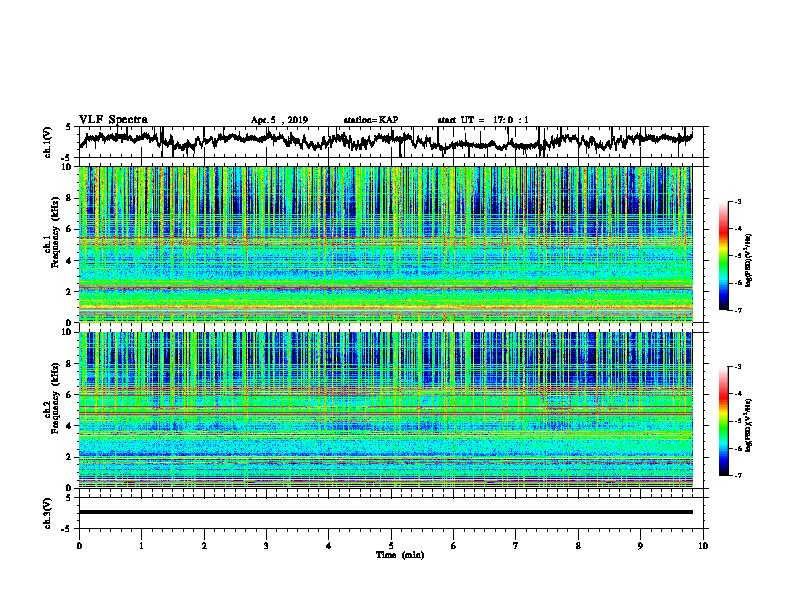Click the "Time (min)" axis label

pyautogui.click(x=400, y=555)
